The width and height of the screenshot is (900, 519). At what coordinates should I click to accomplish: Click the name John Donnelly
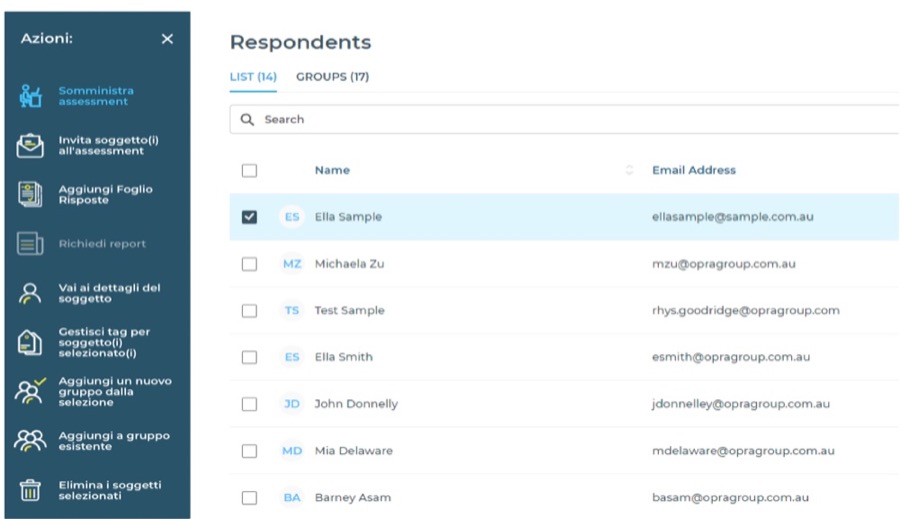356,404
